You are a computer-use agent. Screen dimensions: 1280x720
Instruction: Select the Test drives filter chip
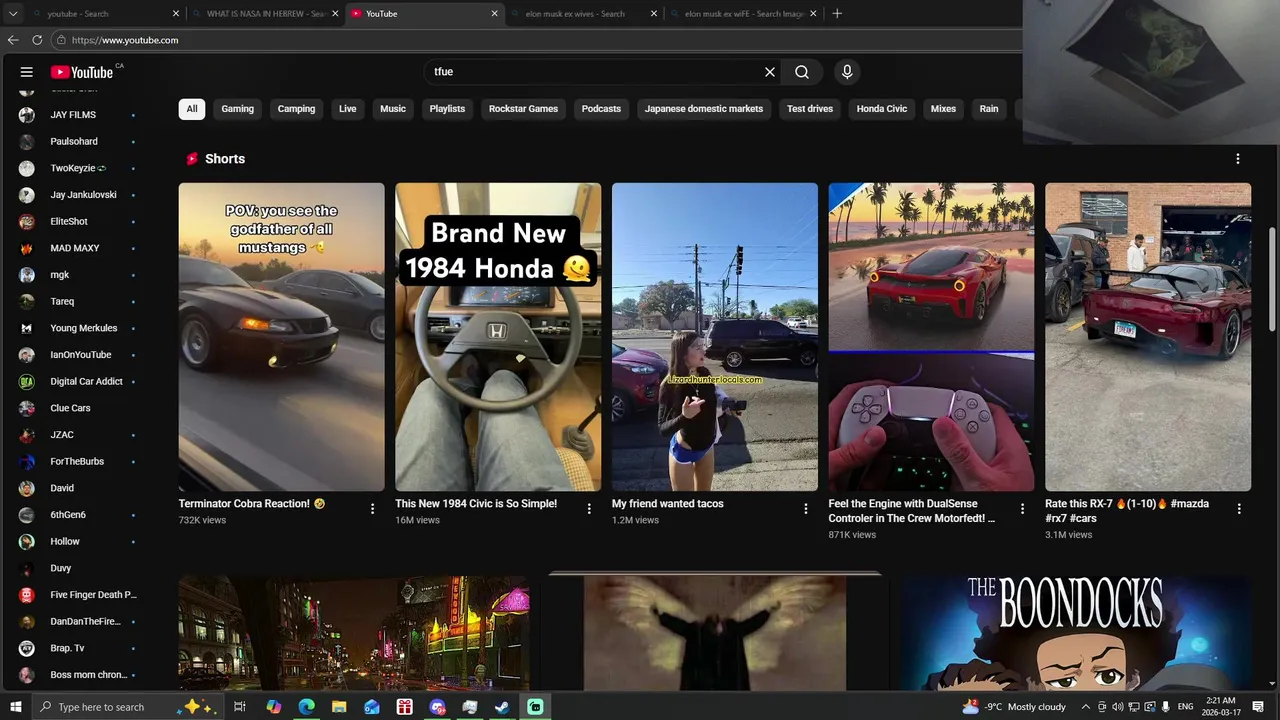(810, 109)
